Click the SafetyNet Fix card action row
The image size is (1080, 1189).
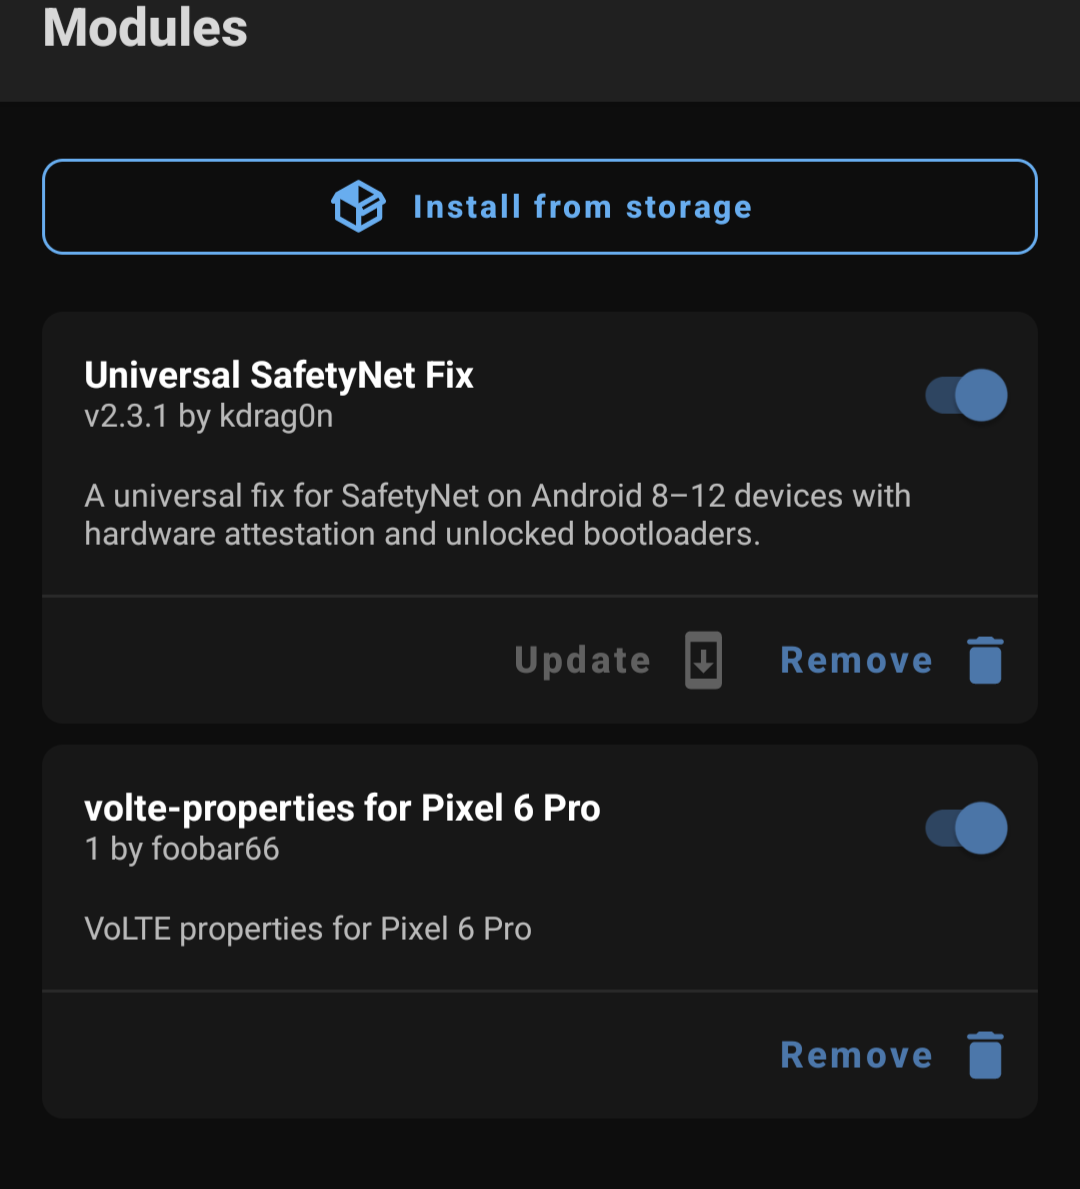[x=540, y=660]
